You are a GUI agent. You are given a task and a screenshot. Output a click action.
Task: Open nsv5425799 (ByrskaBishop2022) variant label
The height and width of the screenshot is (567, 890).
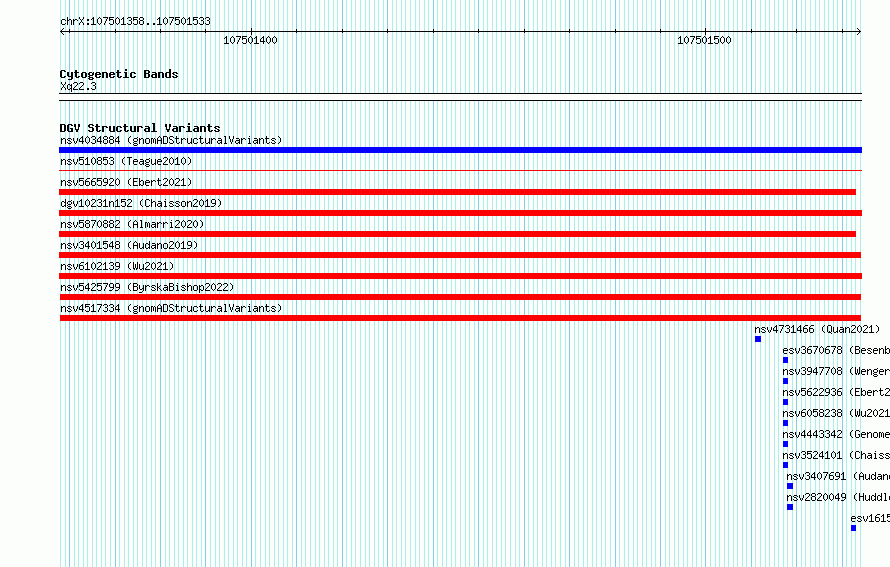coord(147,287)
